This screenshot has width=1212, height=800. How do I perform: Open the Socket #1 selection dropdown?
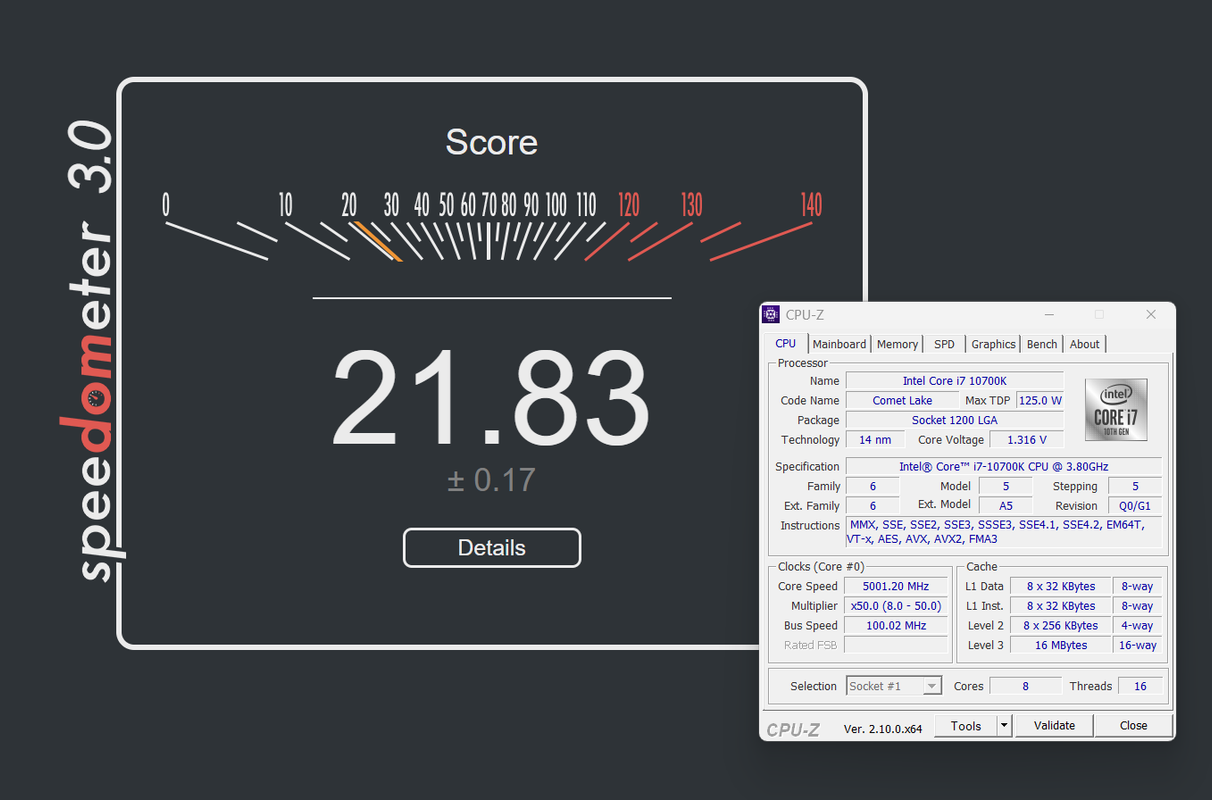[894, 686]
